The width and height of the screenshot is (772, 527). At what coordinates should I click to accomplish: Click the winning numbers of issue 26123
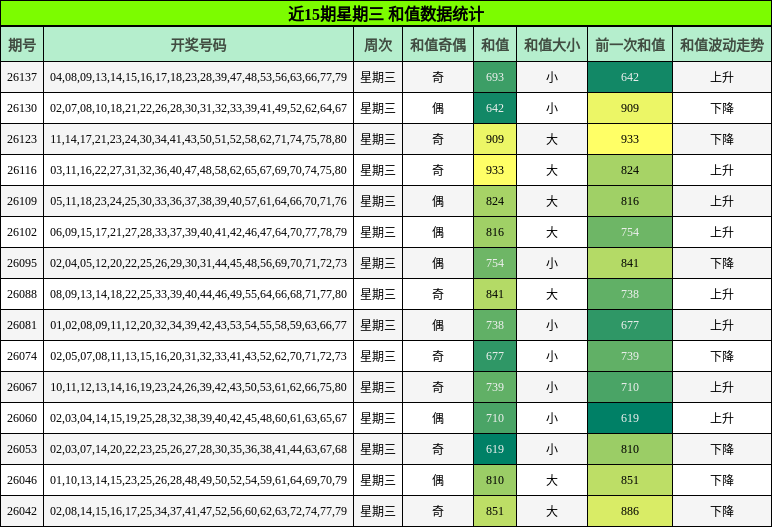point(198,139)
